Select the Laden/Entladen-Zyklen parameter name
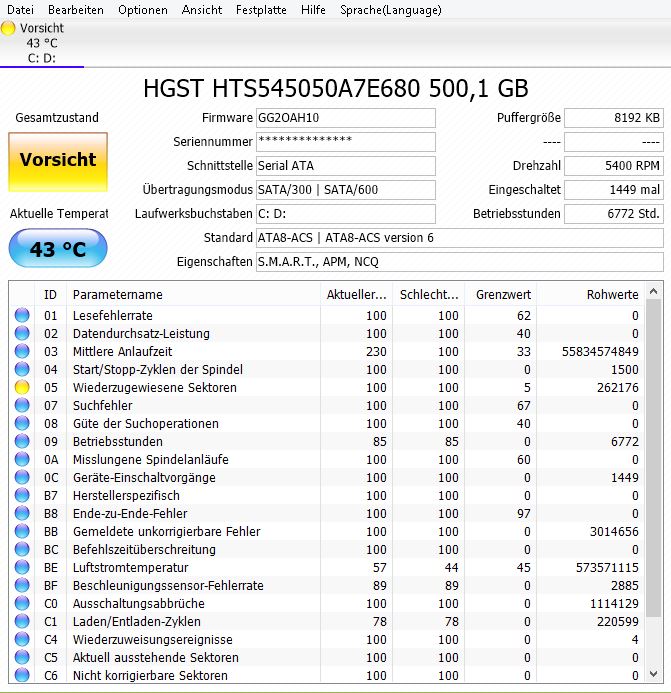This screenshot has height=693, width=671. pyautogui.click(x=137, y=622)
